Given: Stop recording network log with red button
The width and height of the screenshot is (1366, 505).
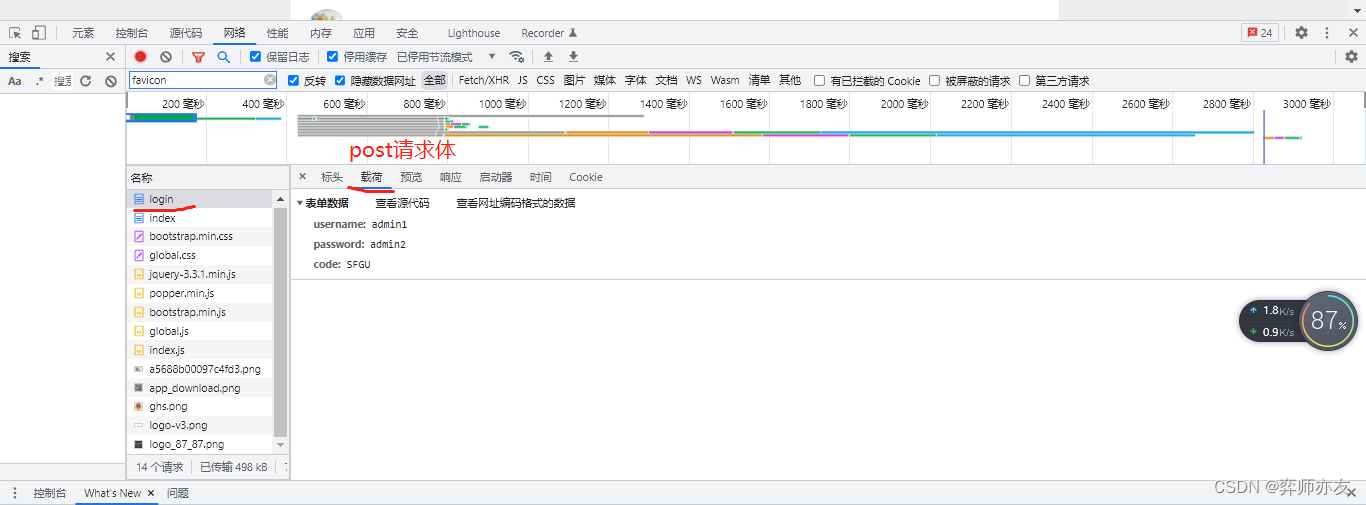Looking at the screenshot, I should [x=141, y=57].
